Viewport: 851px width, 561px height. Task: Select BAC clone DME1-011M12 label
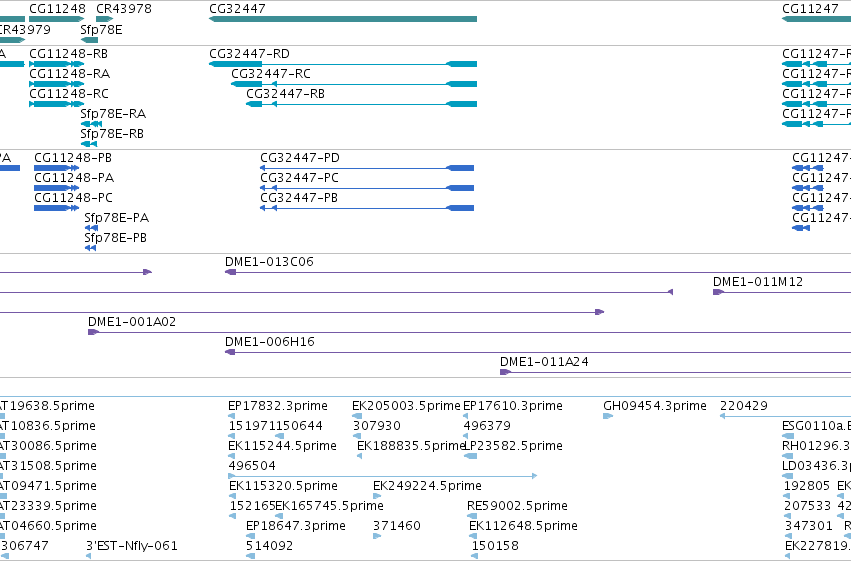pyautogui.click(x=758, y=282)
